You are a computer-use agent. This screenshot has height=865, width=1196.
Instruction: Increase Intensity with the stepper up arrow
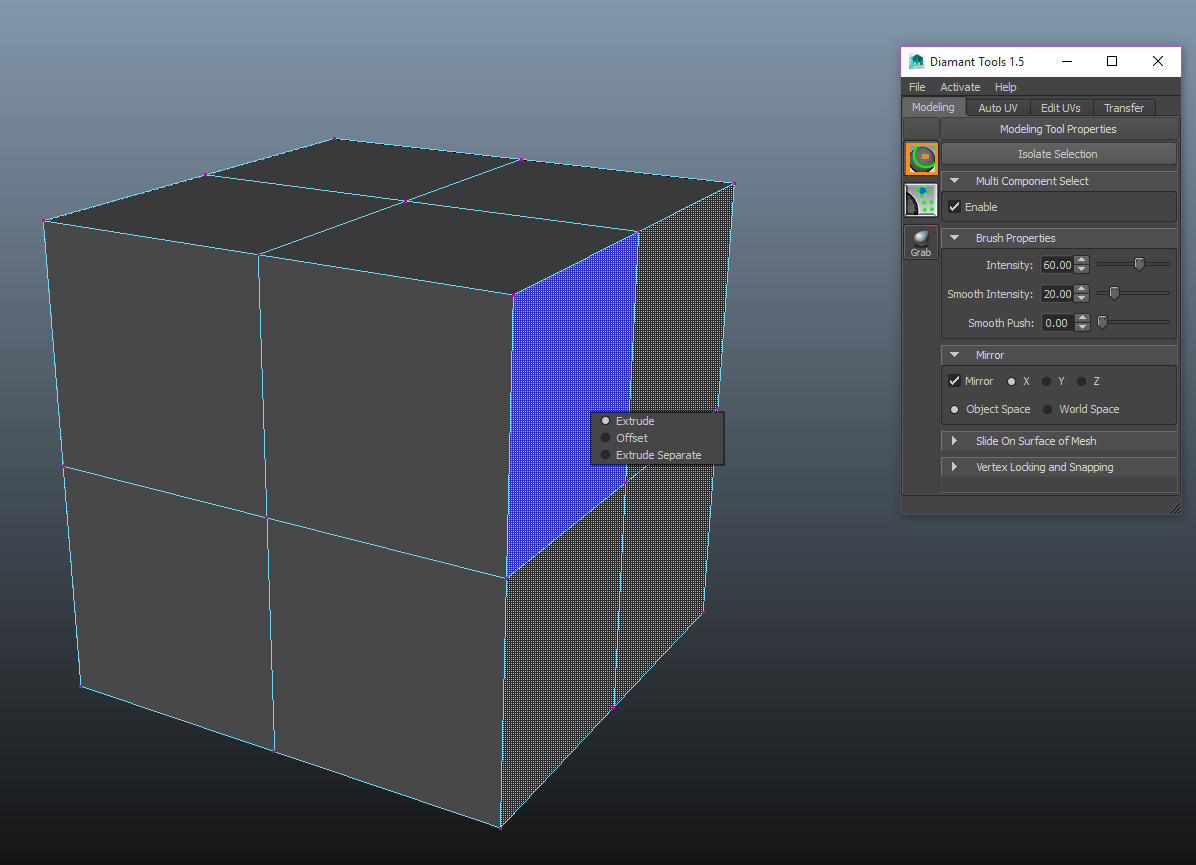point(1081,261)
